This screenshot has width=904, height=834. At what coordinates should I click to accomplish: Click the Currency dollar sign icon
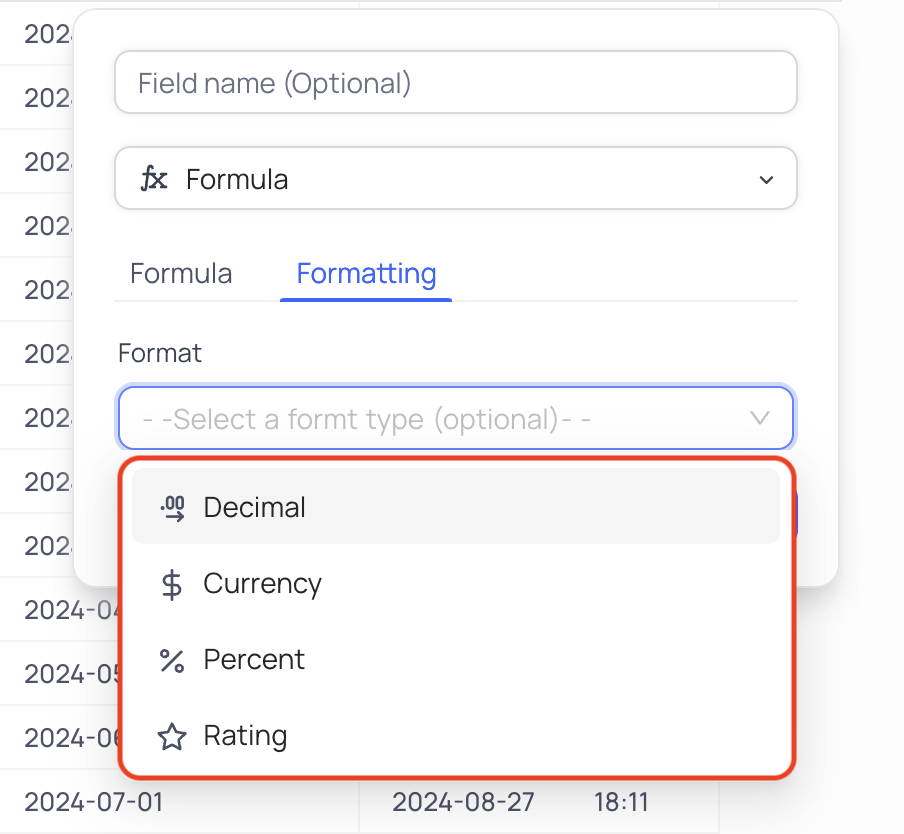click(172, 584)
